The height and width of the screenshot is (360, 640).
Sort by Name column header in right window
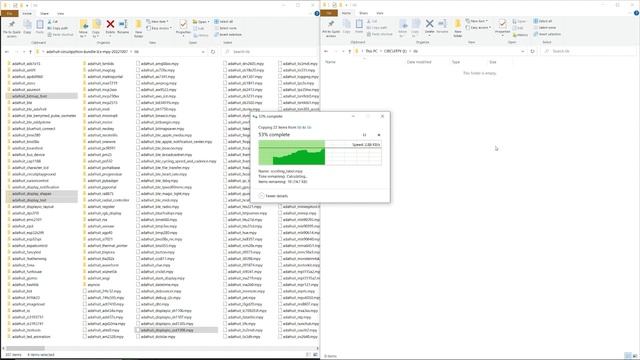coord(331,62)
